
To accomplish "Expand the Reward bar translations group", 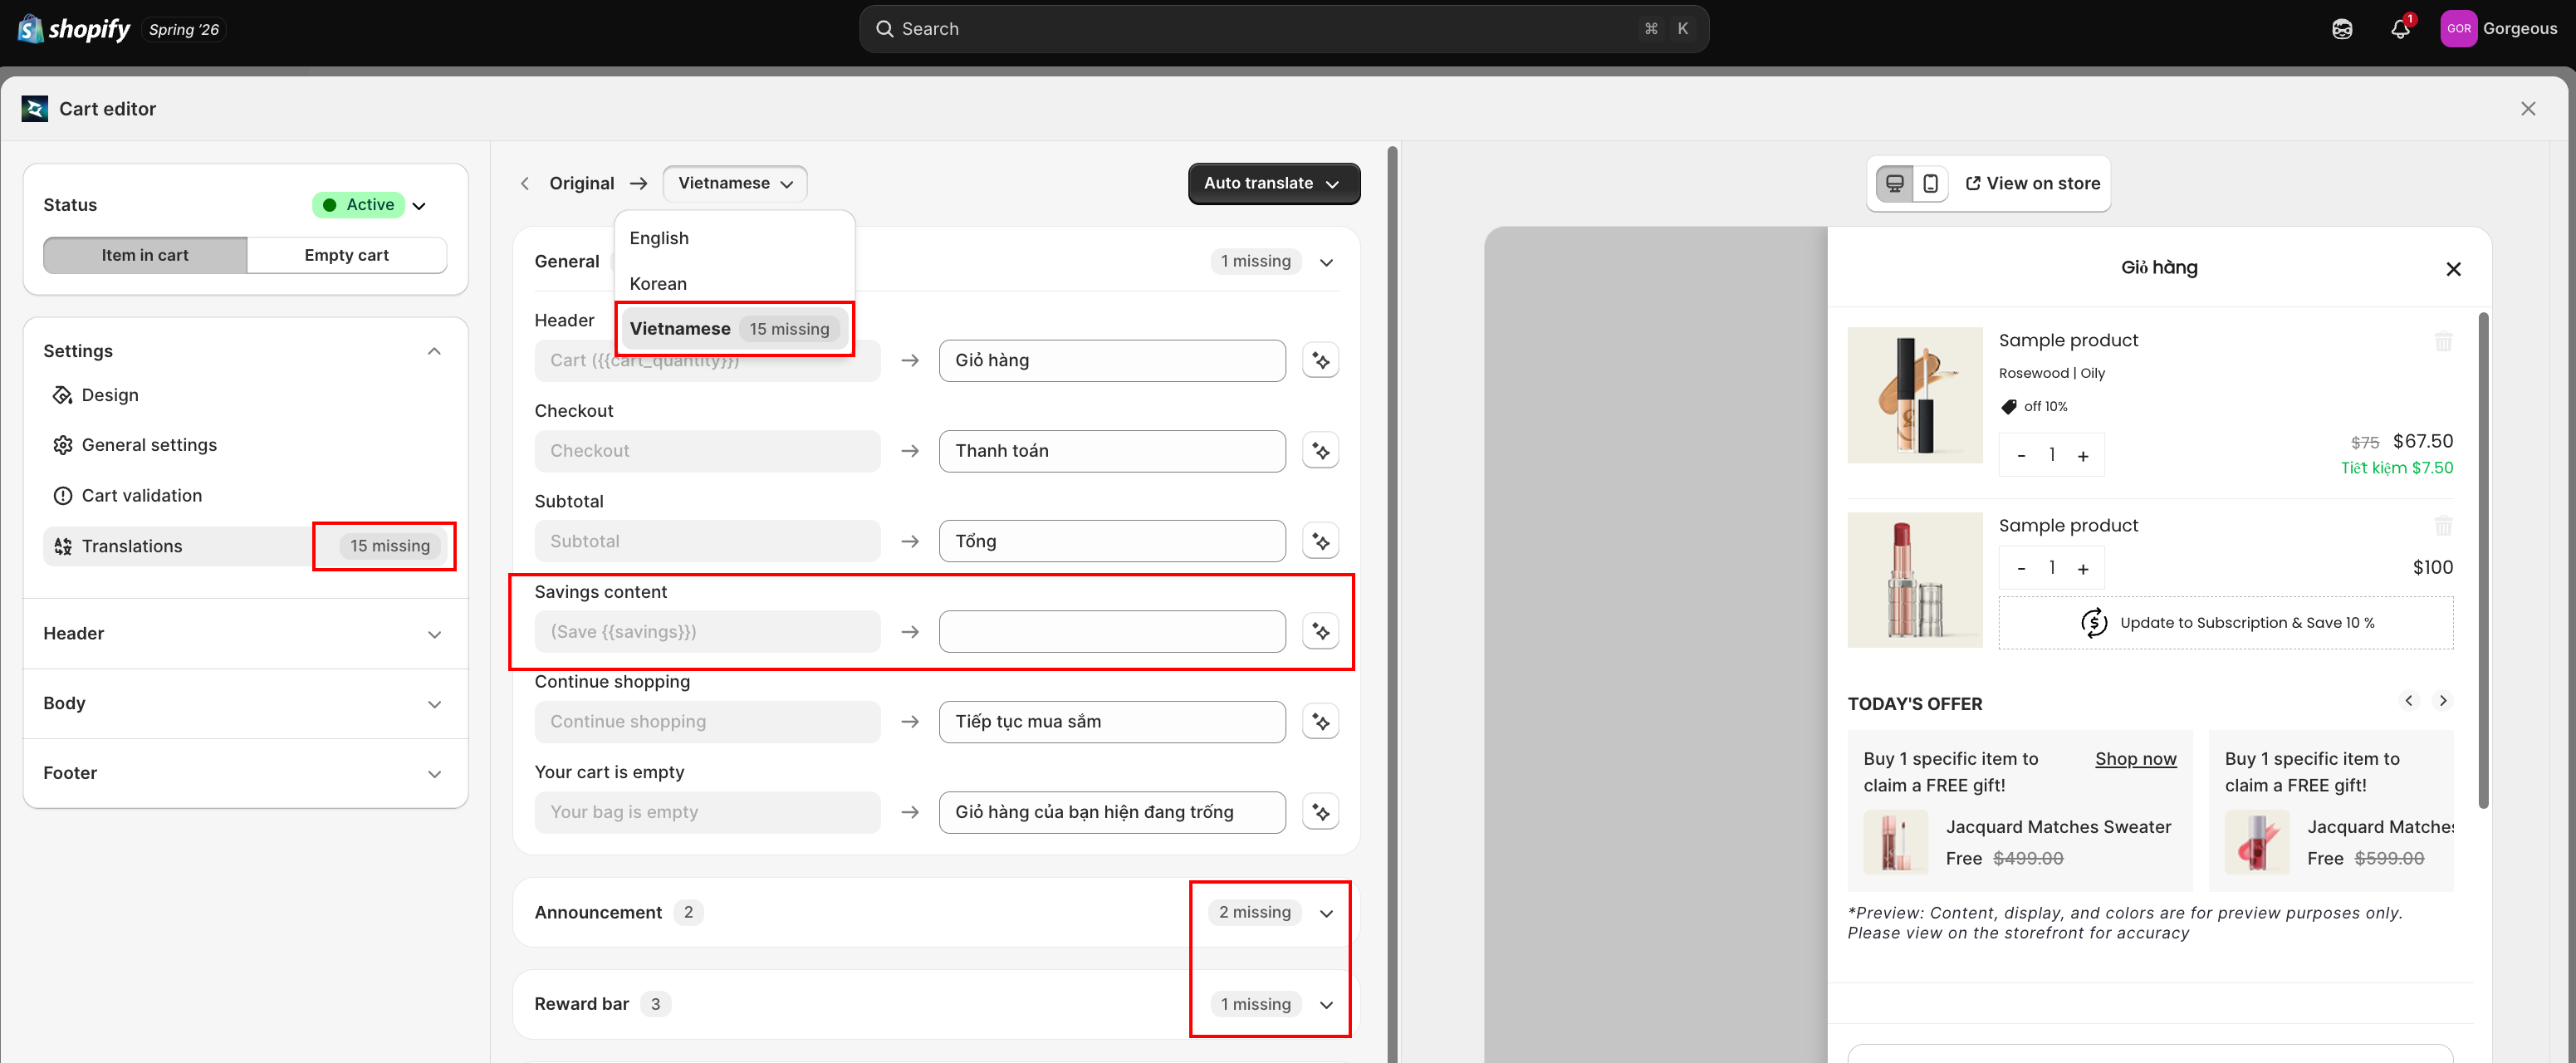I will [x=1326, y=1005].
